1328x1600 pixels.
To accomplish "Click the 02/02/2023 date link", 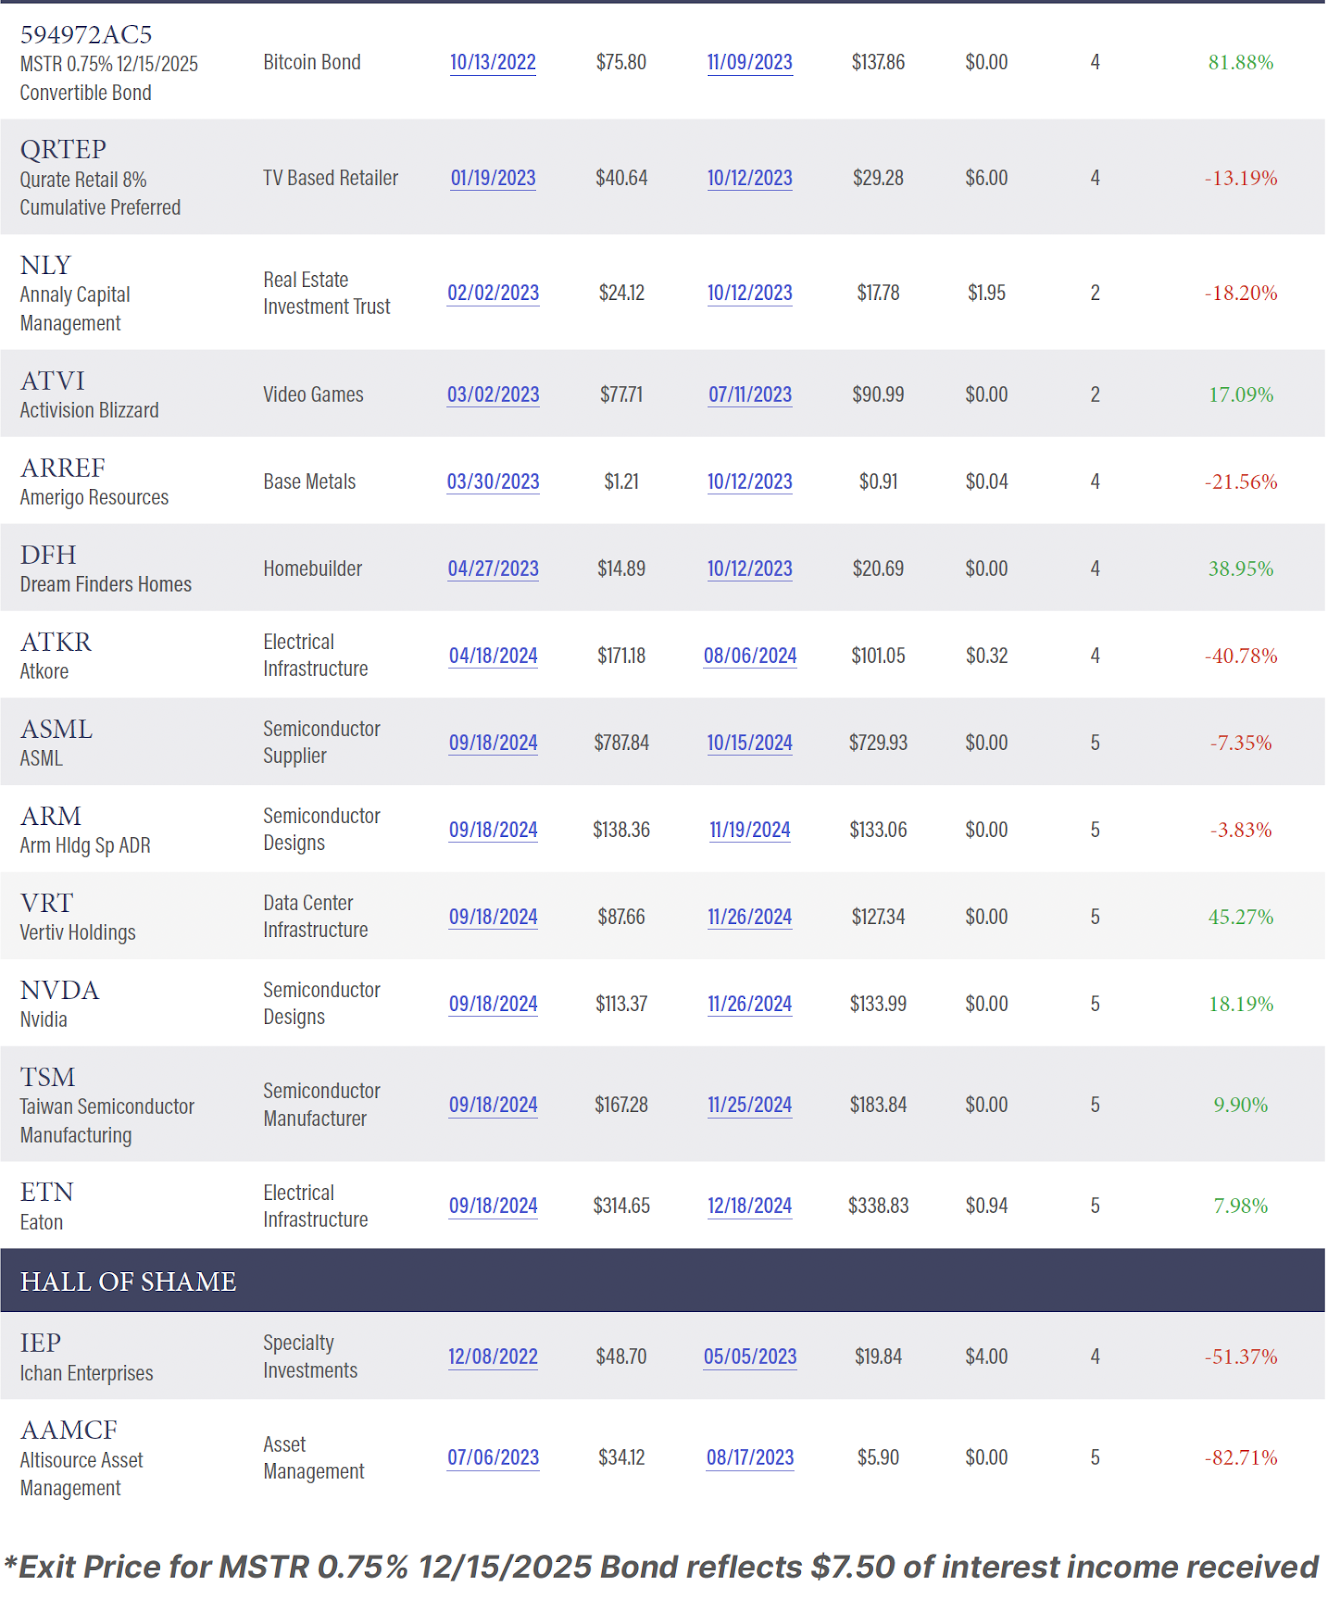I will (493, 293).
